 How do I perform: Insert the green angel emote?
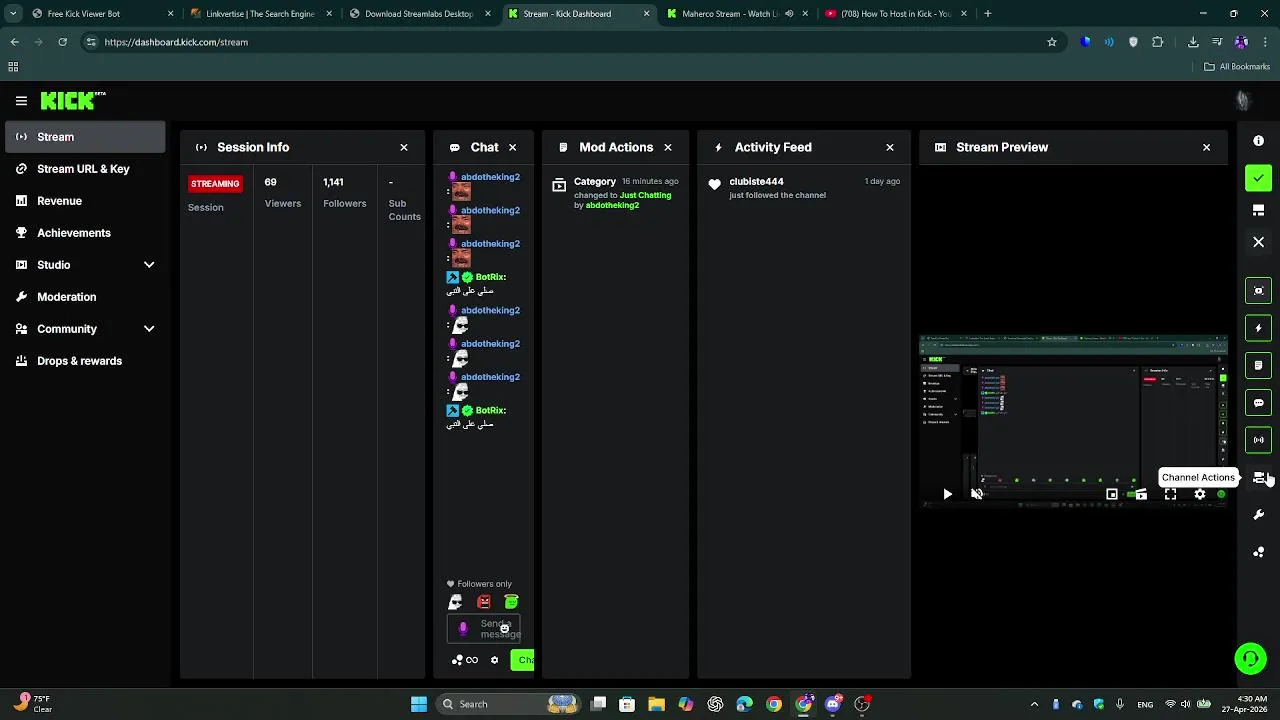coord(511,602)
